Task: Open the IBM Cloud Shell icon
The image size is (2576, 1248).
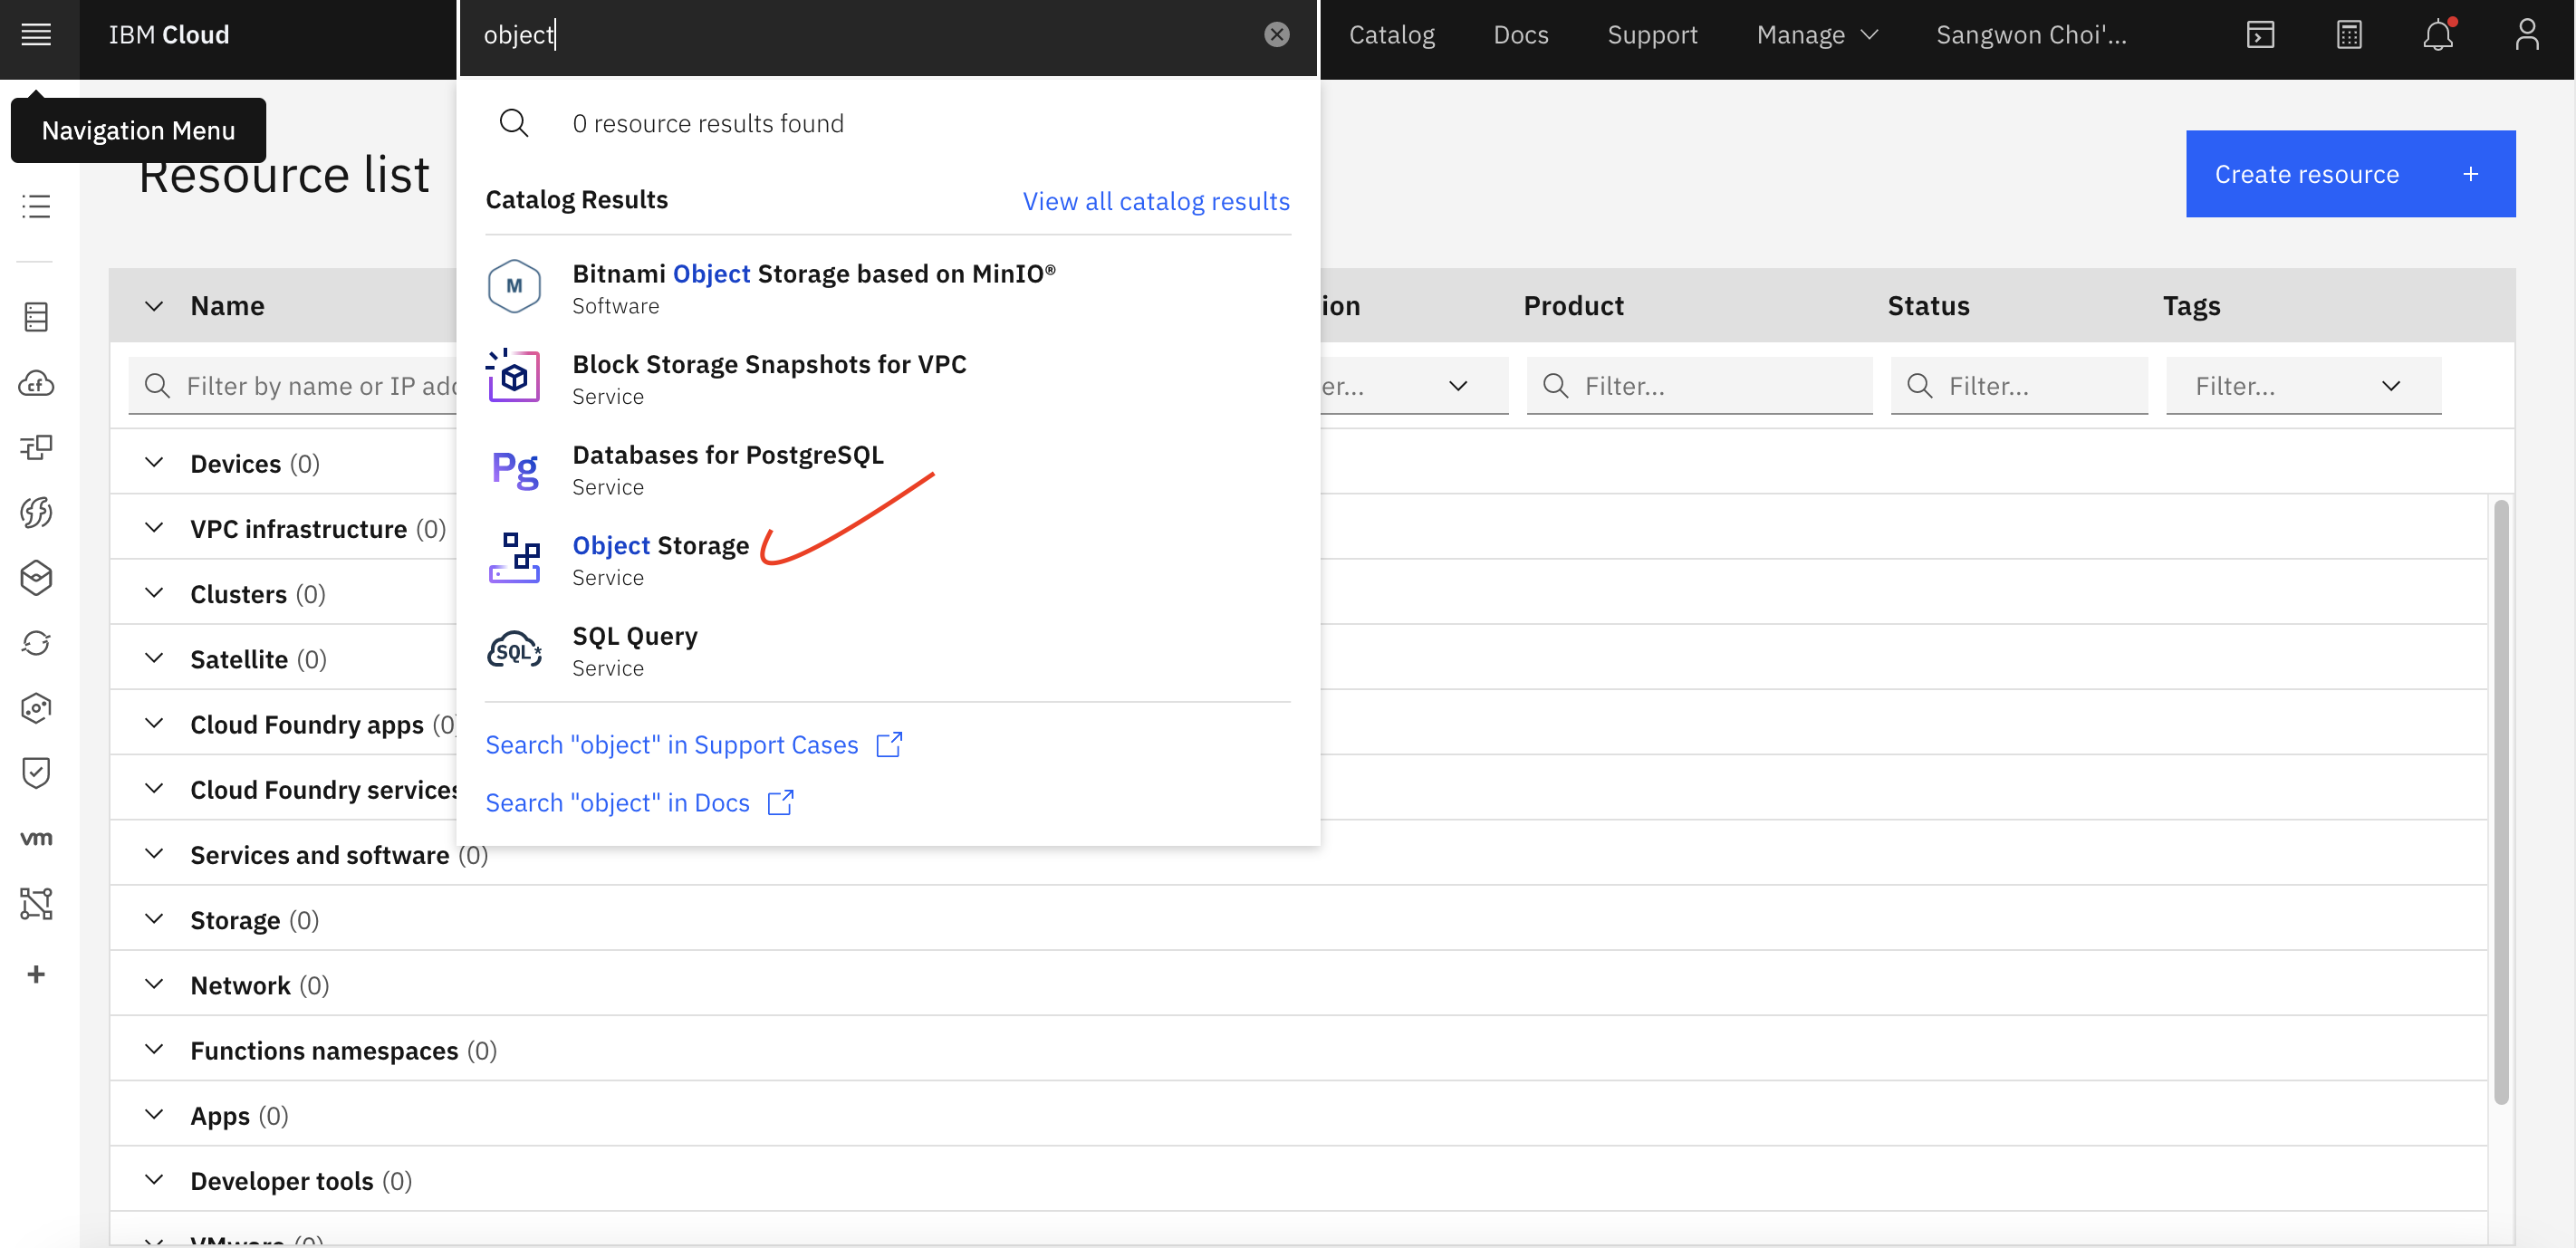Action: tap(2260, 35)
